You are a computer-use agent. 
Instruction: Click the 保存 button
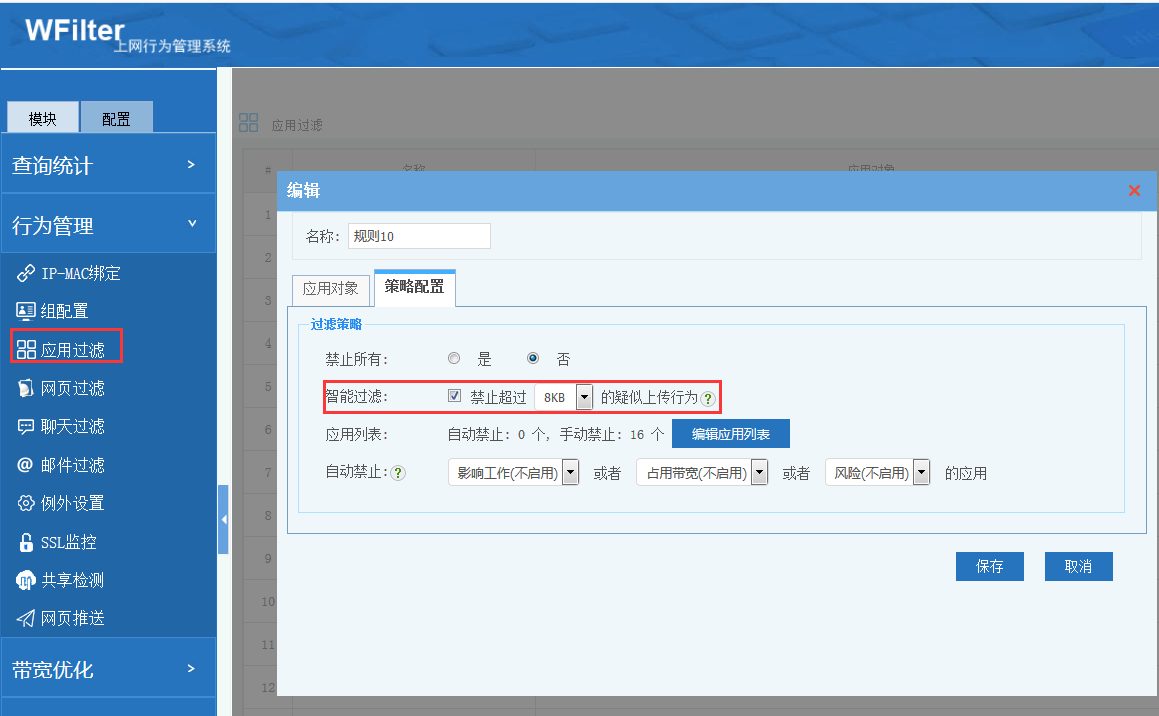(989, 566)
